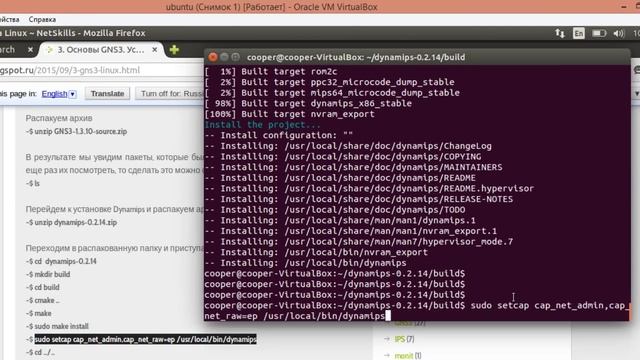Click the 'mkdir build' line on page

[48, 274]
